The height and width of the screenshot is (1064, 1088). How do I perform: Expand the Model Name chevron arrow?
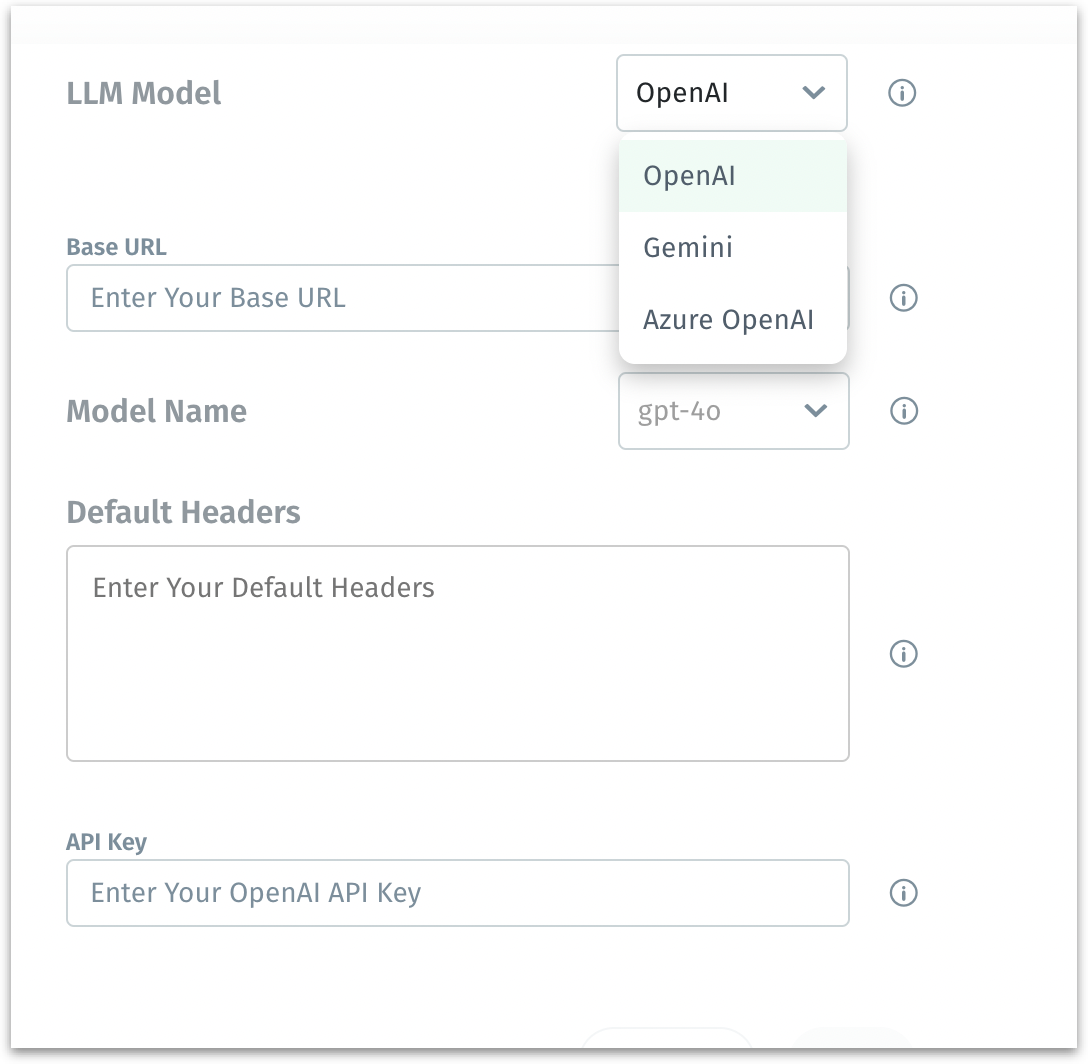click(x=816, y=411)
